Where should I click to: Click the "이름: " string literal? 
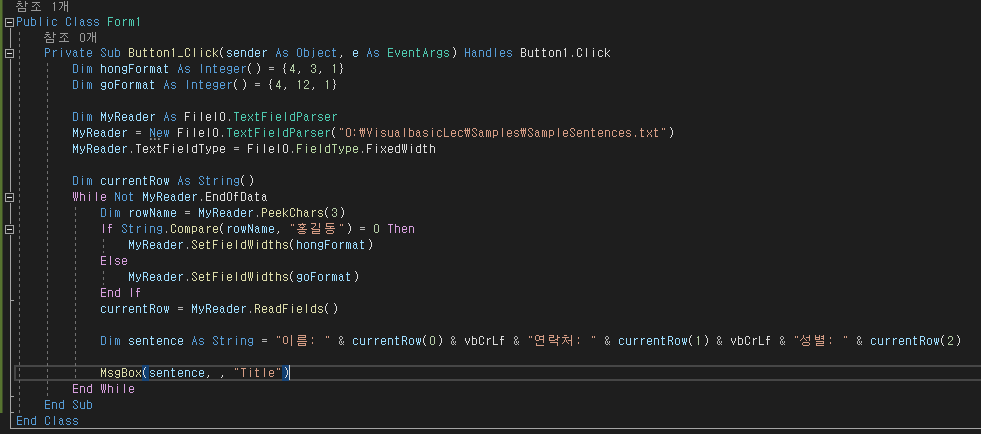[303, 341]
